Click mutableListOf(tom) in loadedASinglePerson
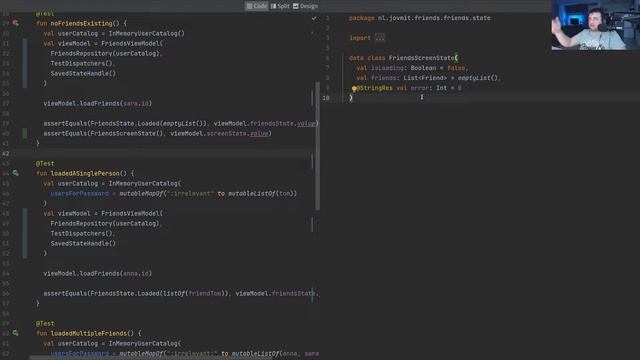Screen dimensions: 640x360 point(262,193)
